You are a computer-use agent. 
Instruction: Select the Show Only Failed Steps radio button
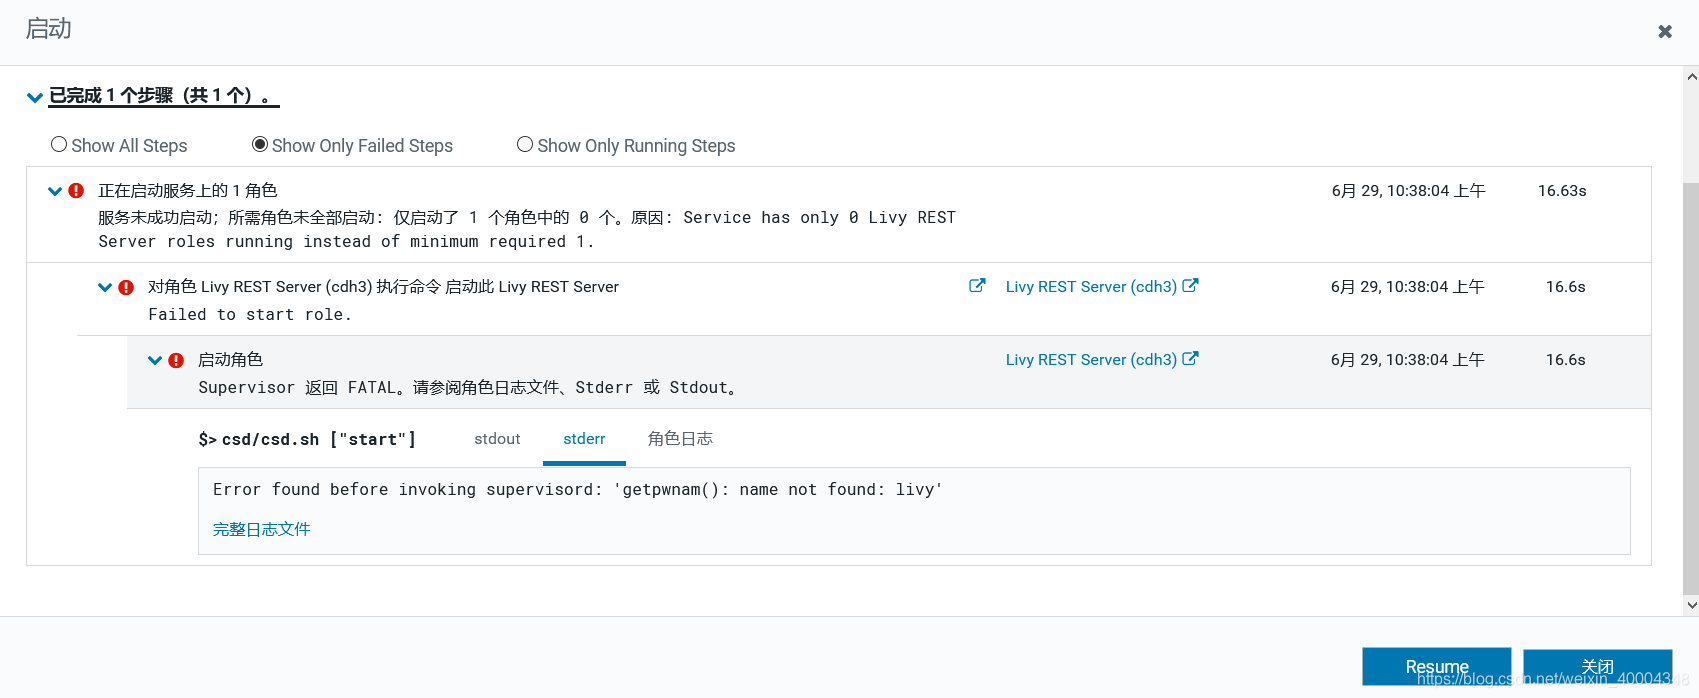tap(260, 145)
